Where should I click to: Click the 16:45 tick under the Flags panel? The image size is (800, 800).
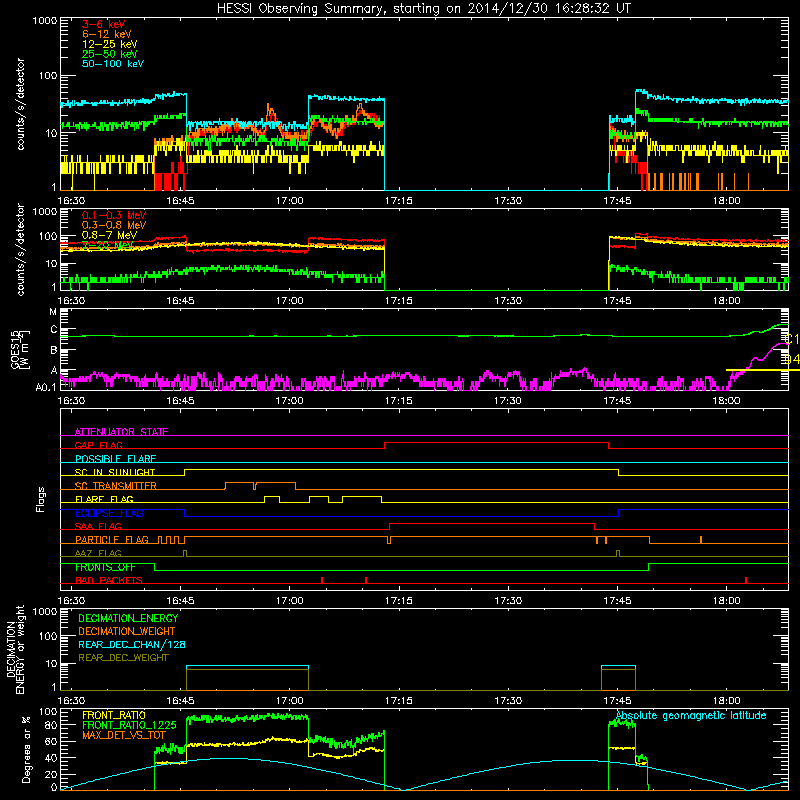point(180,601)
